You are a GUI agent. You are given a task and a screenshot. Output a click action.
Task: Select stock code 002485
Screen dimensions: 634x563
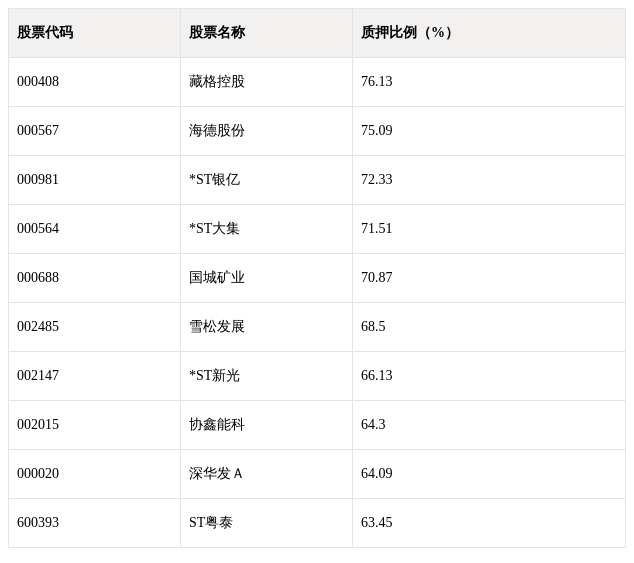click(38, 326)
